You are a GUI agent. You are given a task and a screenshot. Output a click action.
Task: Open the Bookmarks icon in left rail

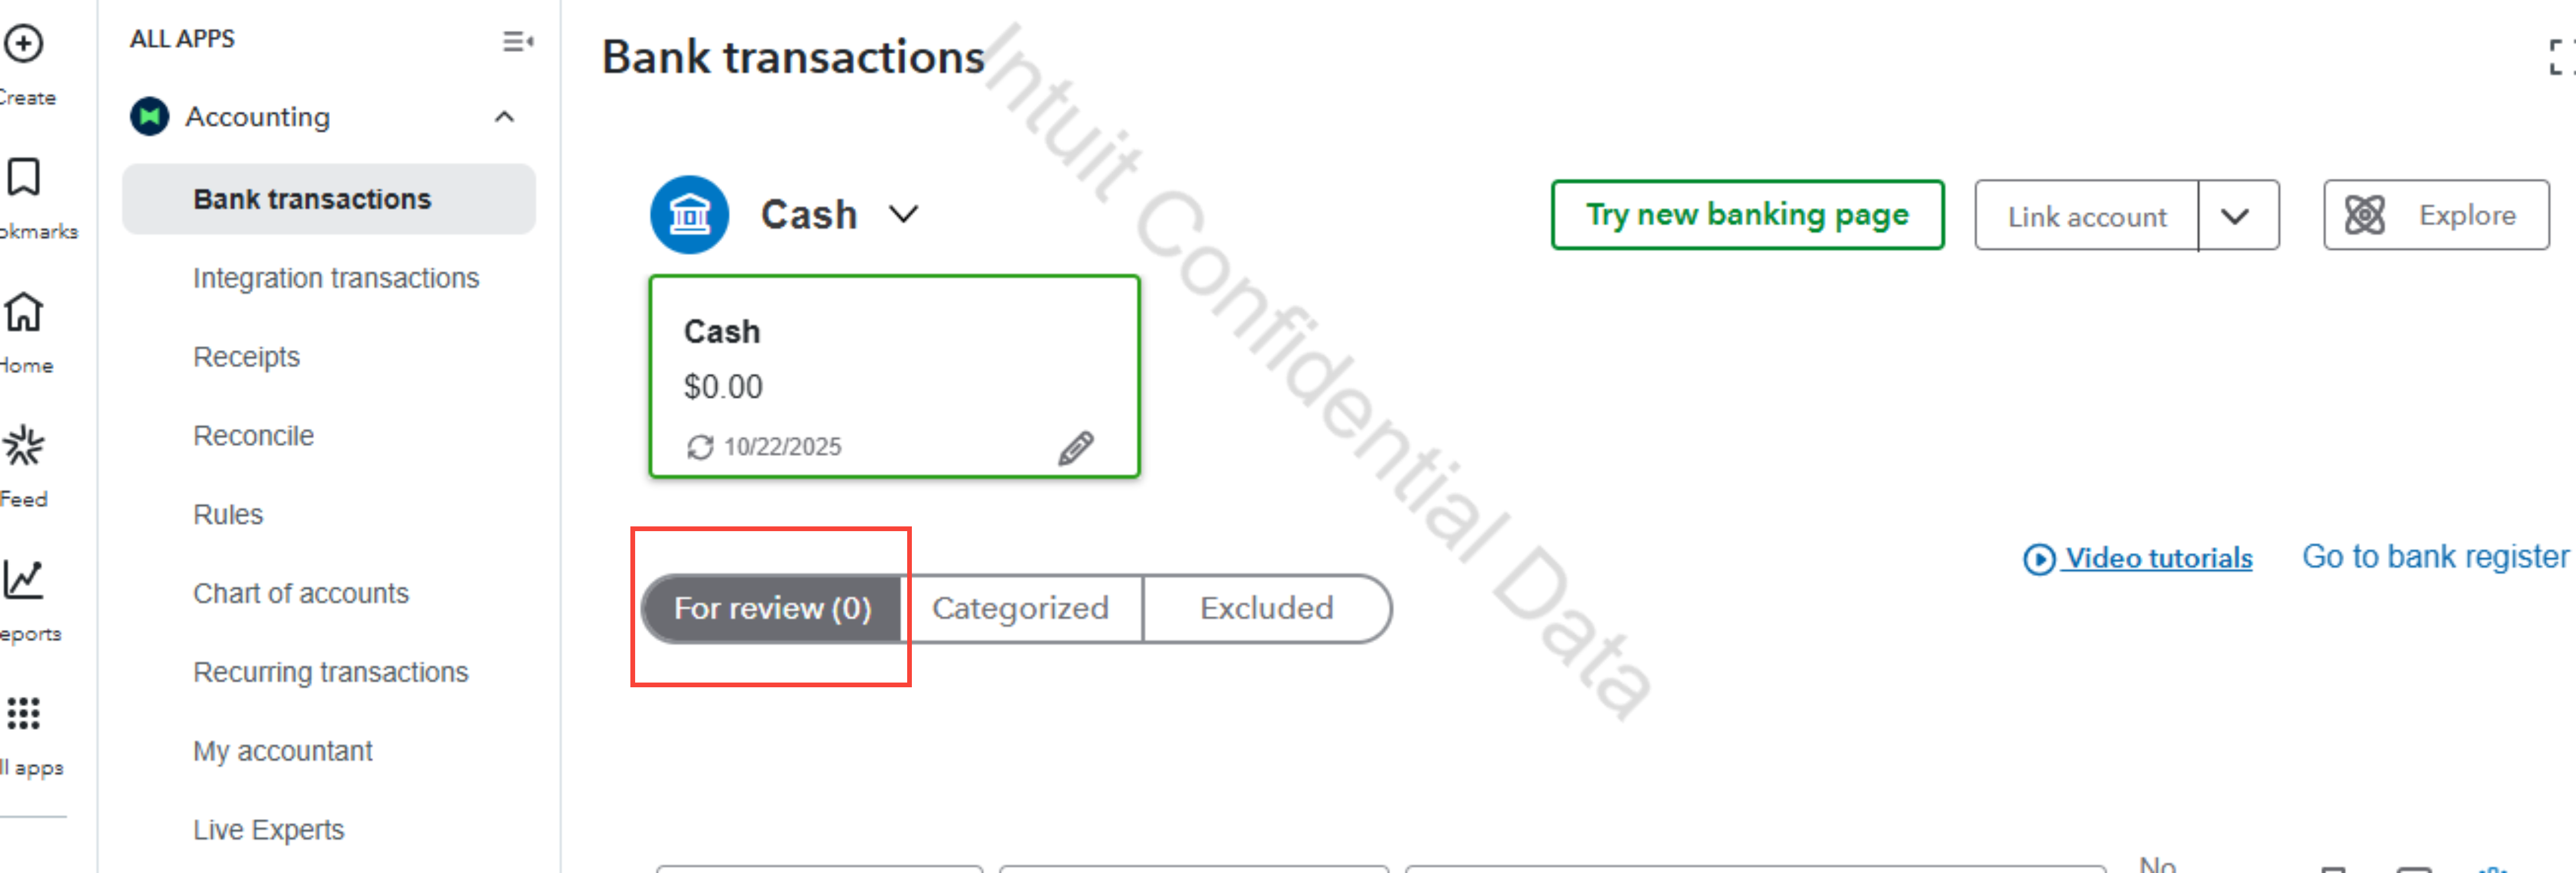[x=23, y=178]
